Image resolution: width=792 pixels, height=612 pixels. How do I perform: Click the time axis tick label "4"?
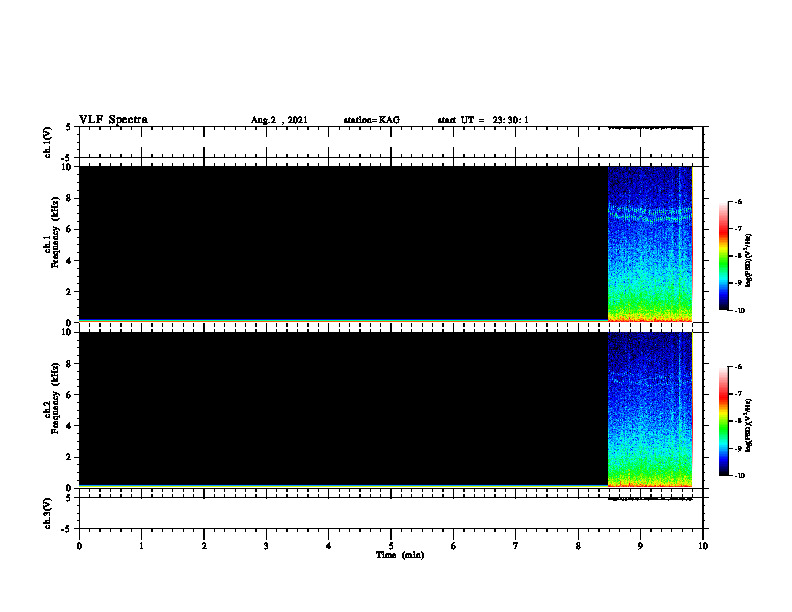[x=329, y=546]
